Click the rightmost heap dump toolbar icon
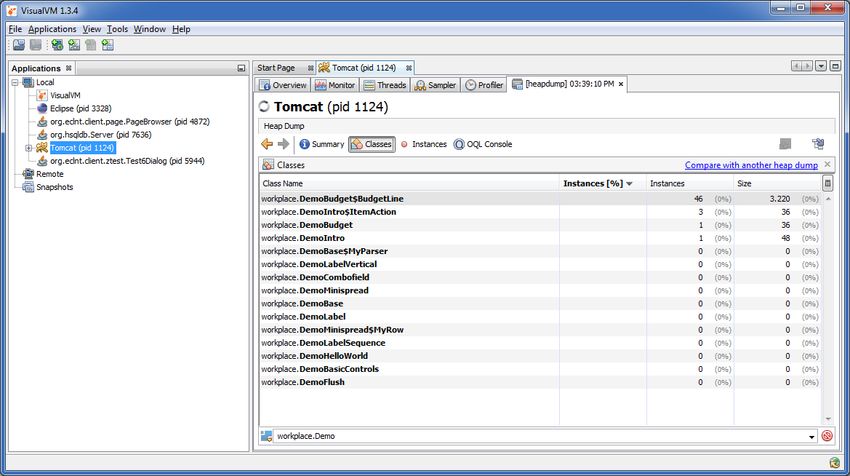Viewport: 850px width, 476px height. click(818, 144)
